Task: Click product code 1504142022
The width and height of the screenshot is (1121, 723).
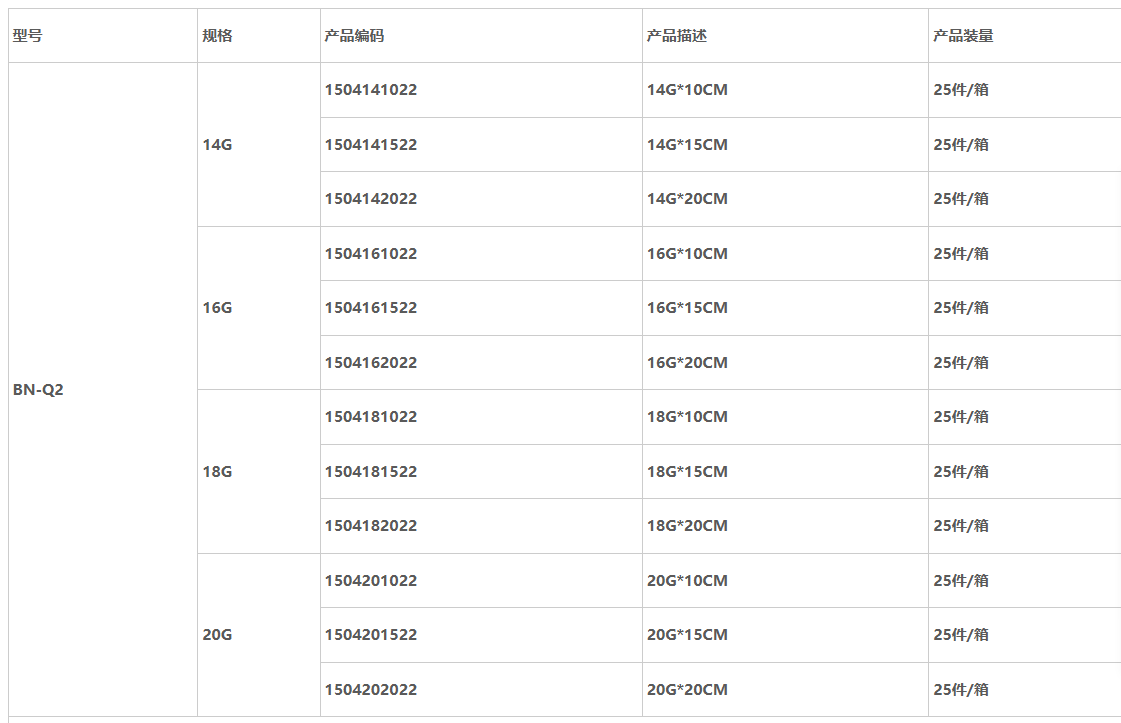Action: pyautogui.click(x=371, y=199)
